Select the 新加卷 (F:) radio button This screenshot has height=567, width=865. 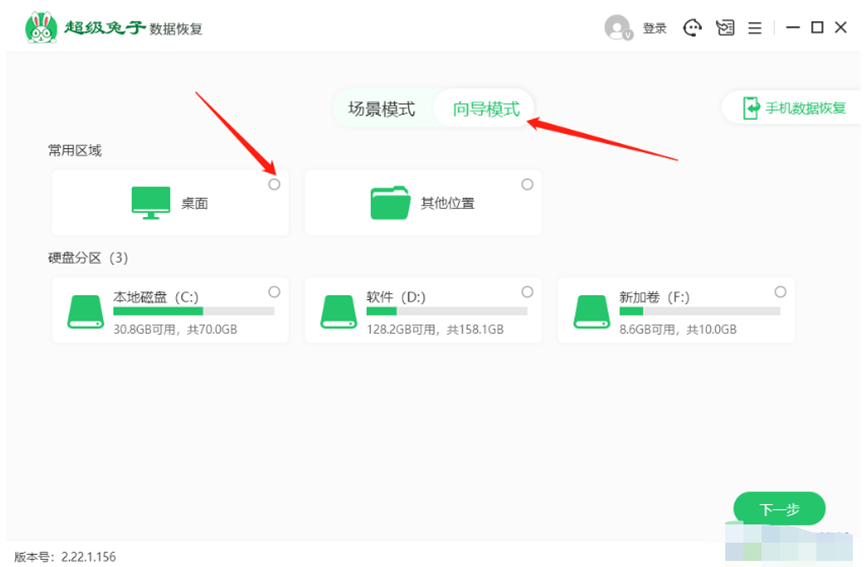click(780, 292)
